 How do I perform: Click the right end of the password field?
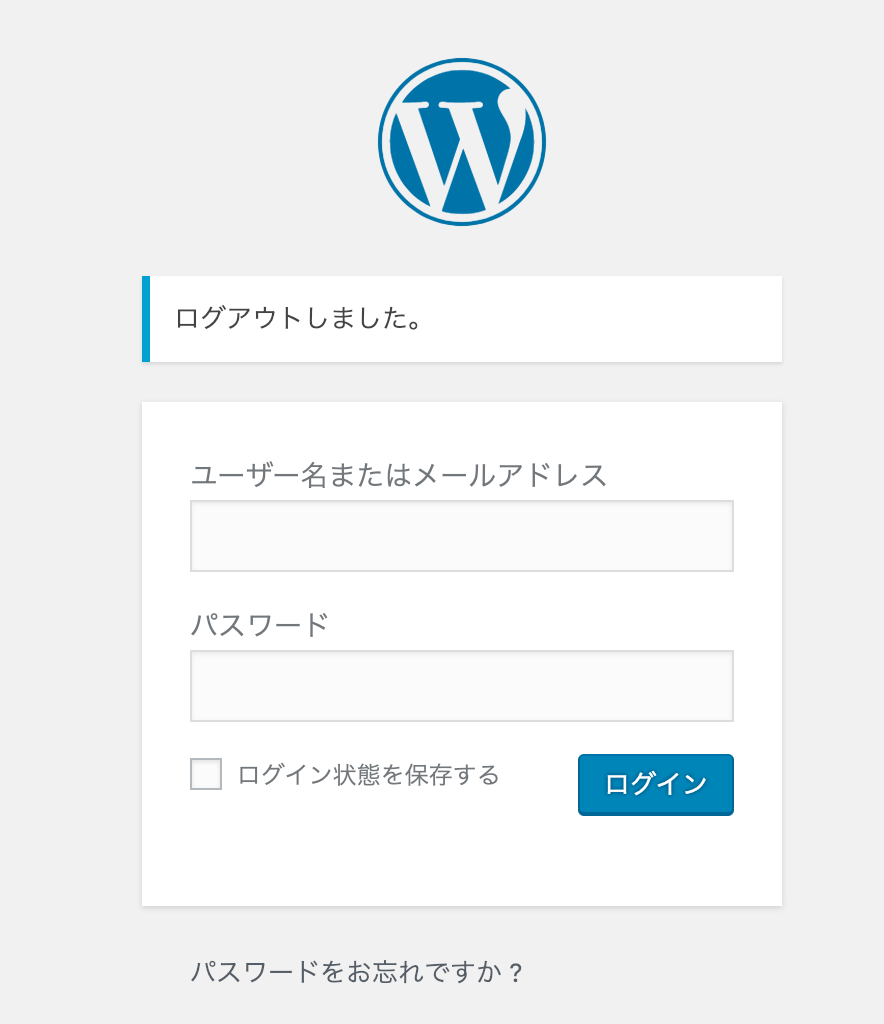tap(712, 686)
